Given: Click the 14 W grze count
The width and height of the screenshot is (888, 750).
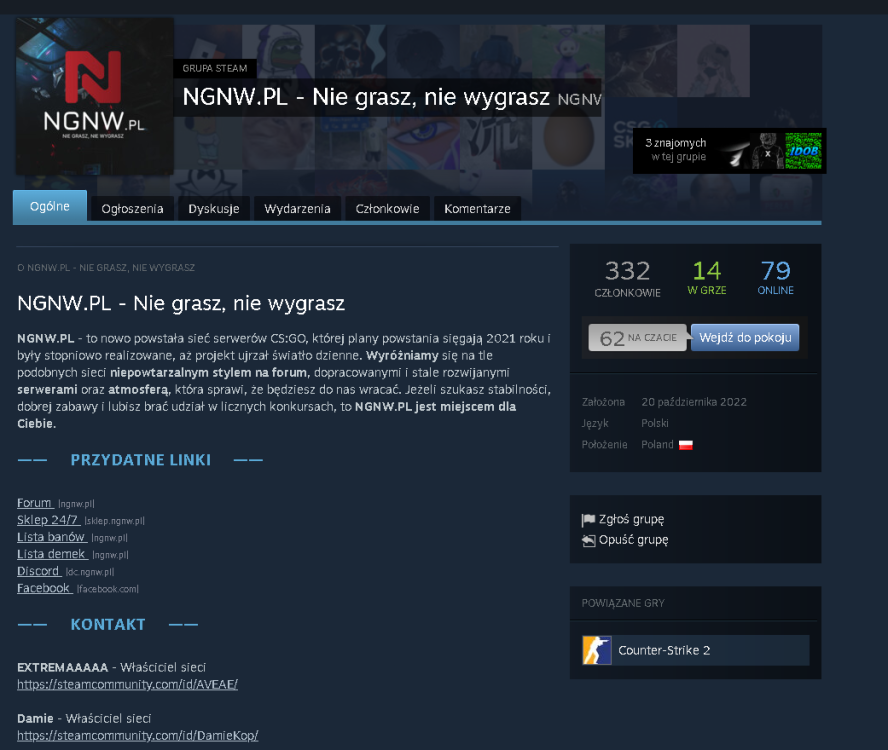Looking at the screenshot, I should click(x=707, y=278).
